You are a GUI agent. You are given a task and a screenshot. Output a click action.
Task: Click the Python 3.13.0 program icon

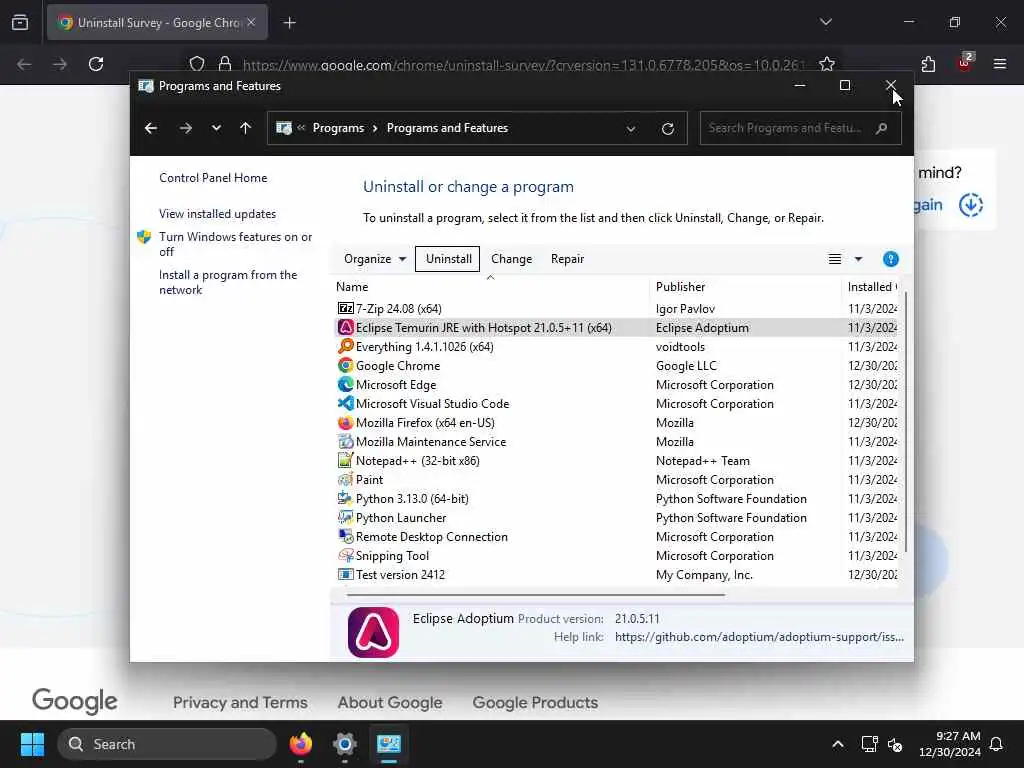pyautogui.click(x=345, y=498)
